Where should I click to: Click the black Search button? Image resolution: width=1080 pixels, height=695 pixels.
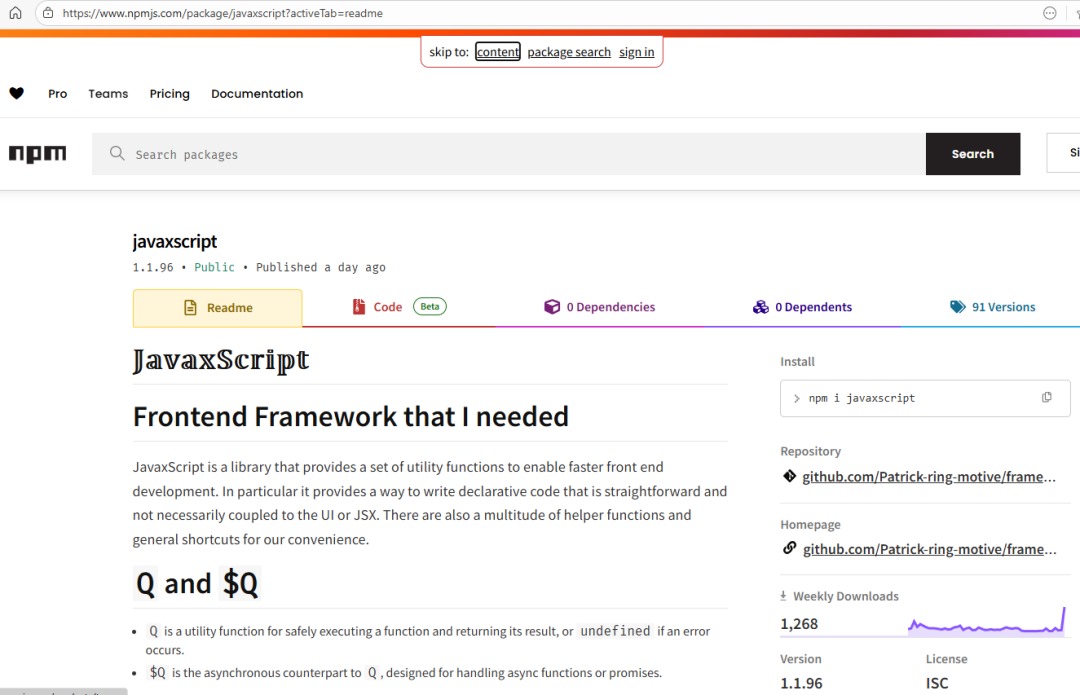[973, 154]
